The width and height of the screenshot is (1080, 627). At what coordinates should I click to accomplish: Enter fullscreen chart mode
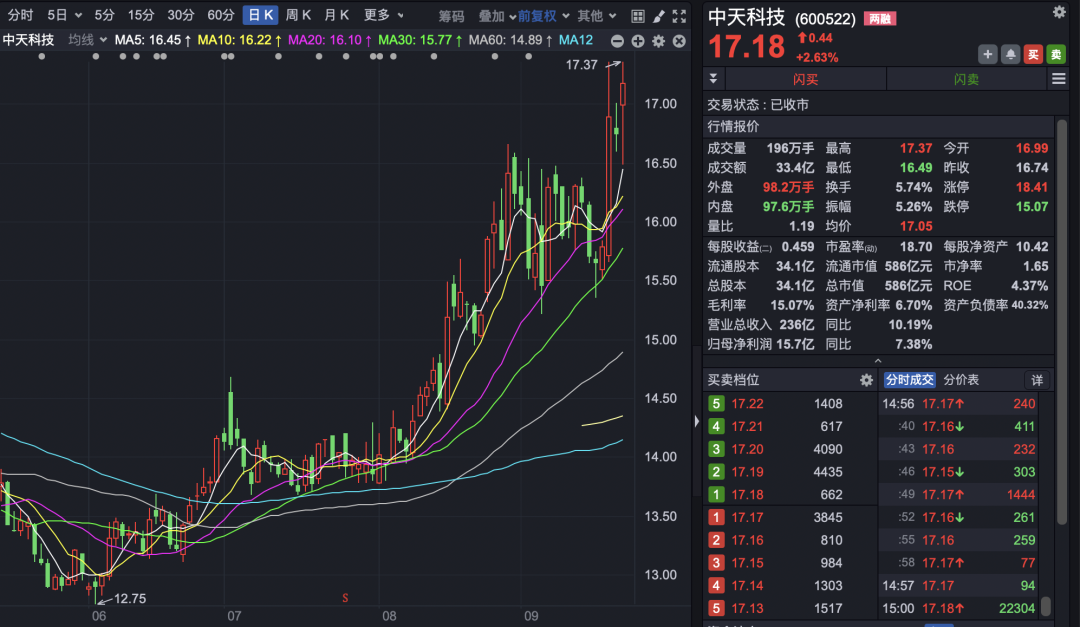click(x=679, y=16)
